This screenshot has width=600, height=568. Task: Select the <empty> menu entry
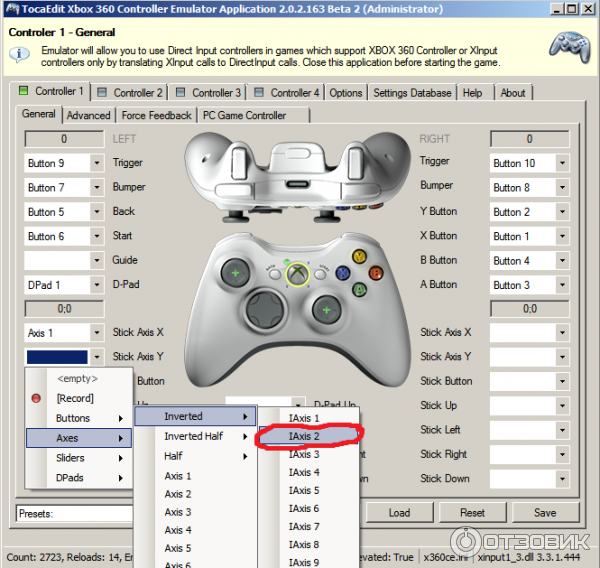click(x=77, y=378)
